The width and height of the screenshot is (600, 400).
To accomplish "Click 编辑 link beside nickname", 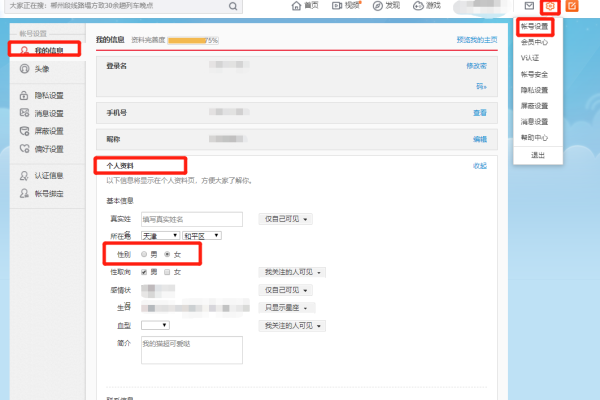I will pos(480,139).
